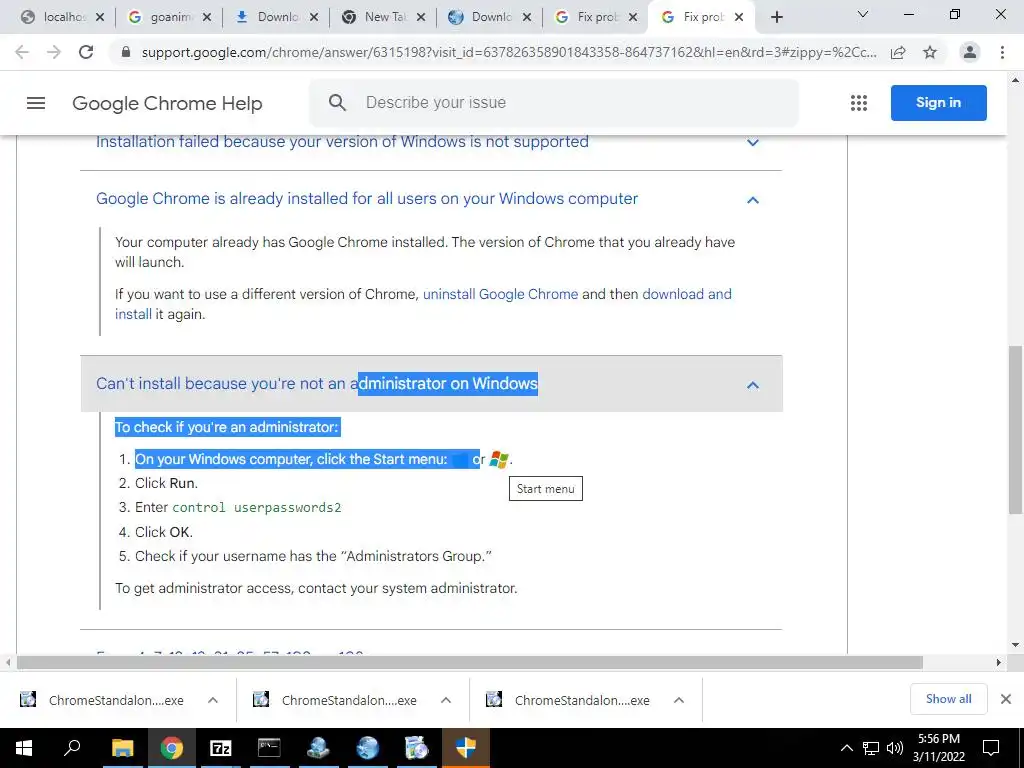This screenshot has width=1024, height=768.
Task: Click the search magnifier icon
Action: [x=337, y=103]
